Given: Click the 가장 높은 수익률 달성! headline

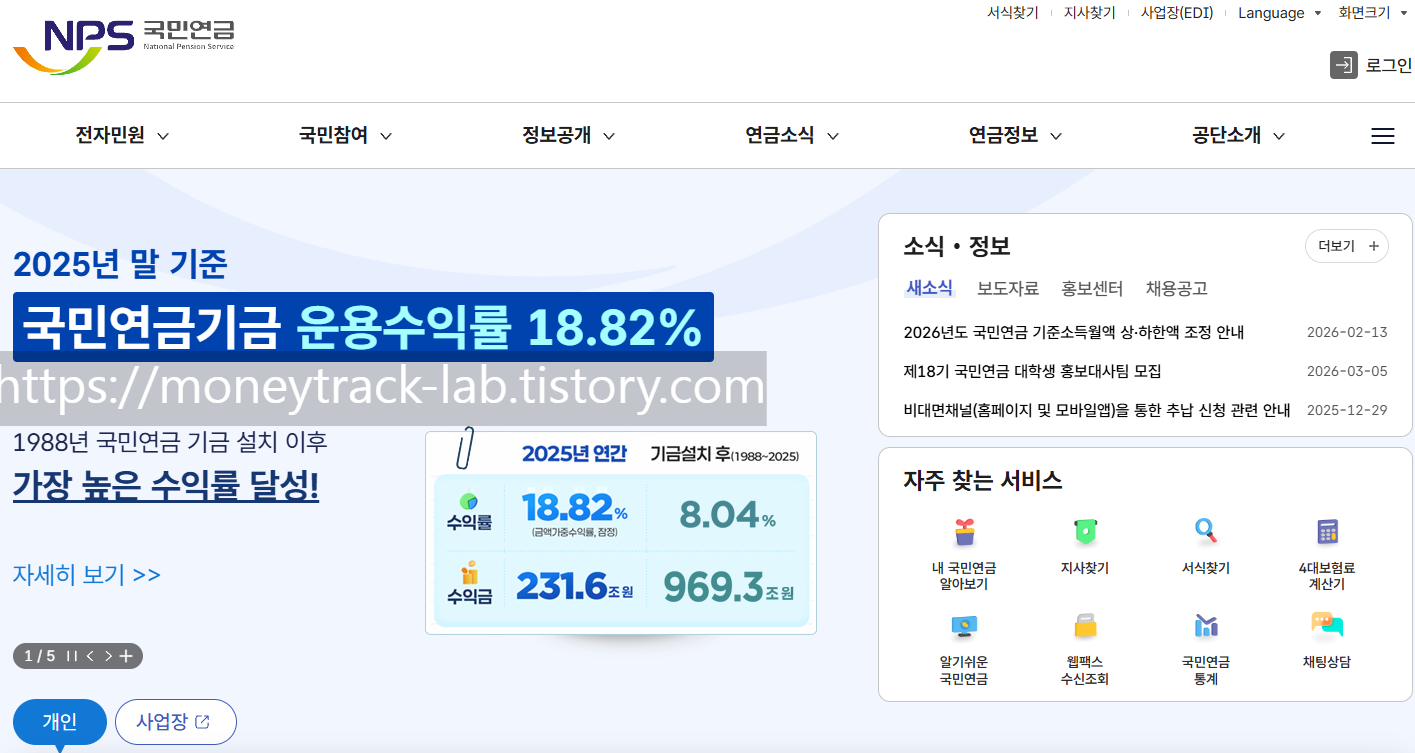Looking at the screenshot, I should 166,487.
